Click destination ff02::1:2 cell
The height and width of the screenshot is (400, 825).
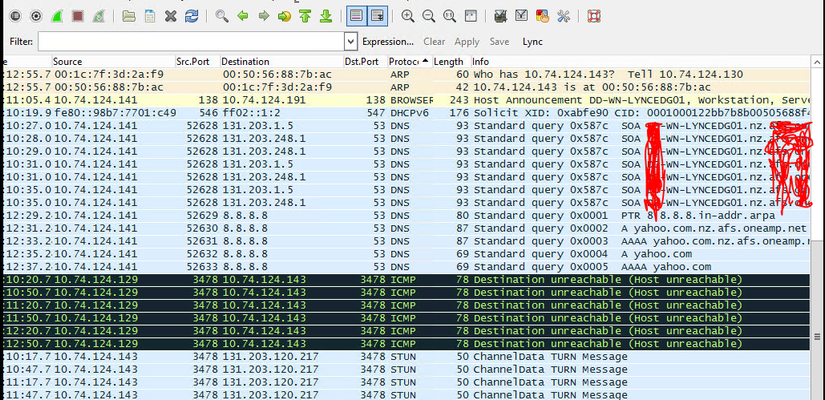(250, 113)
